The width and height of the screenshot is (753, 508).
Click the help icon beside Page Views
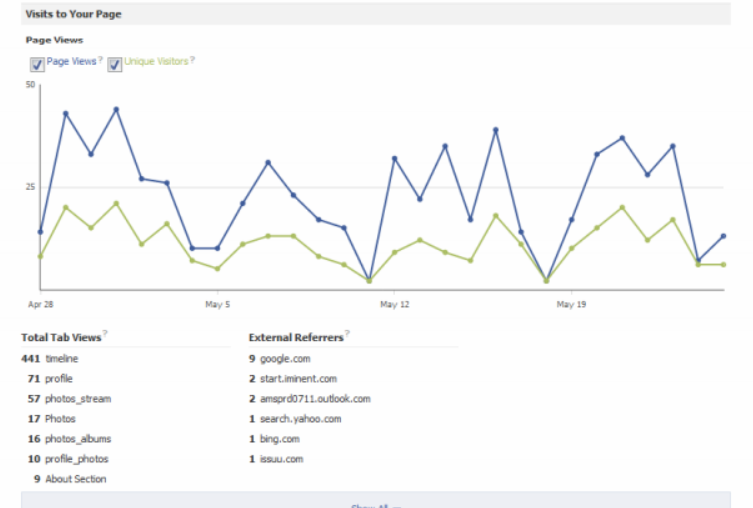(101, 60)
